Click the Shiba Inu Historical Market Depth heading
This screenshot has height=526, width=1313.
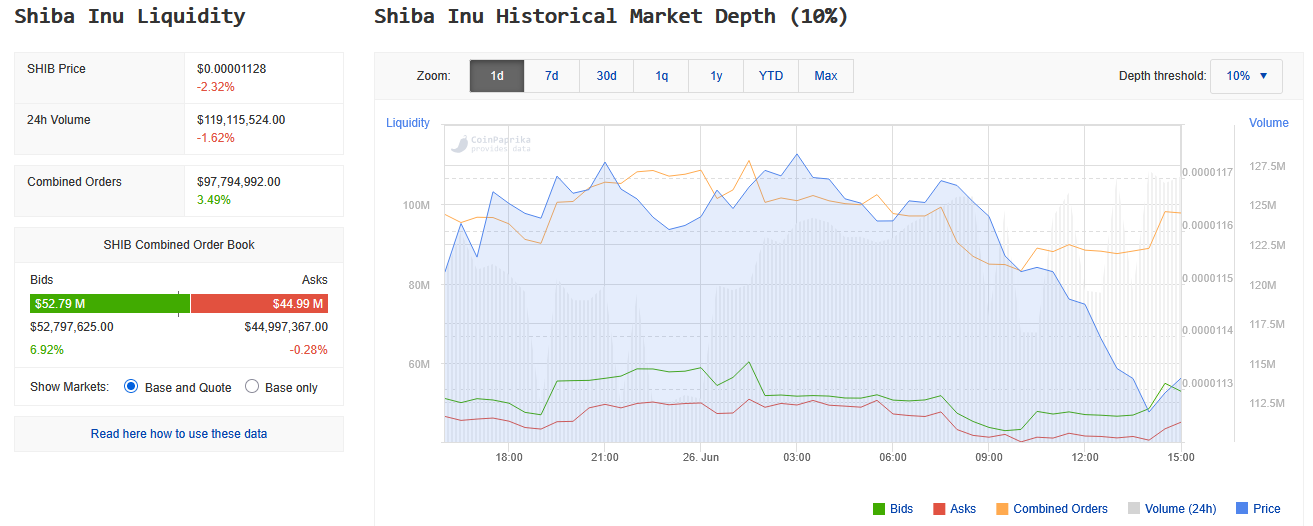(x=611, y=16)
